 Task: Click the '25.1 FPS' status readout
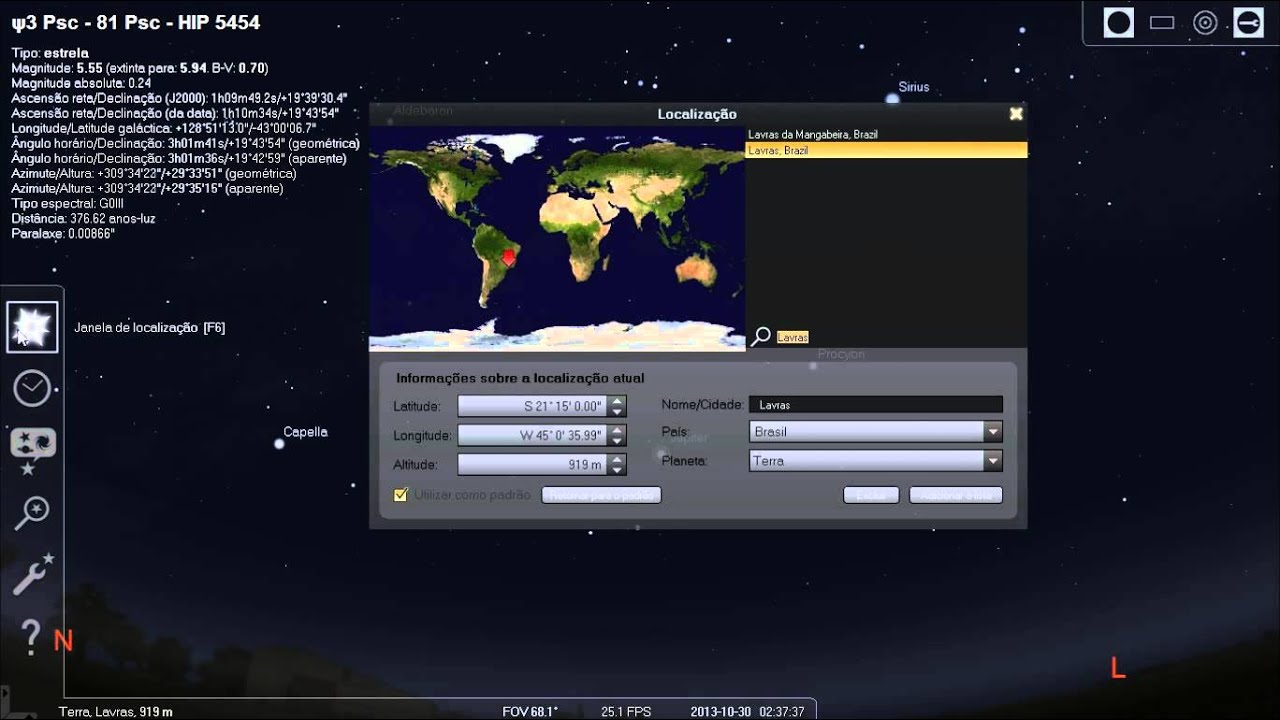pos(626,711)
